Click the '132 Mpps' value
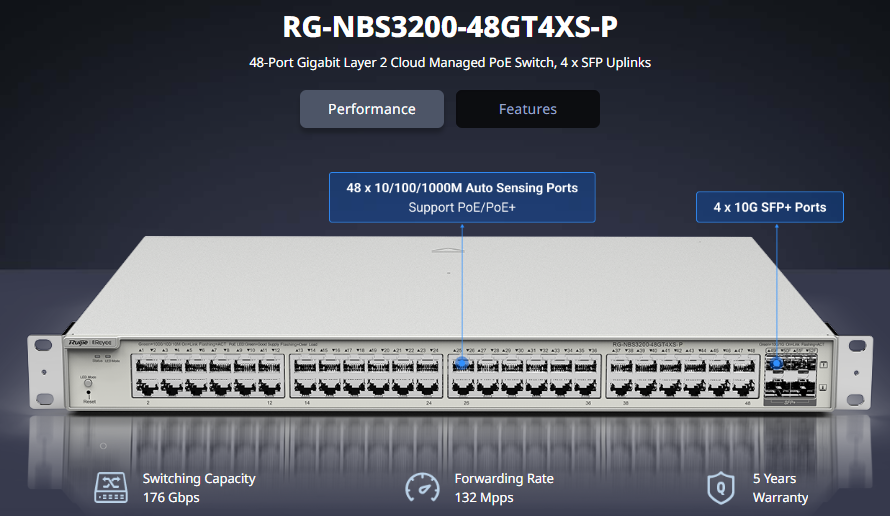 coord(484,497)
